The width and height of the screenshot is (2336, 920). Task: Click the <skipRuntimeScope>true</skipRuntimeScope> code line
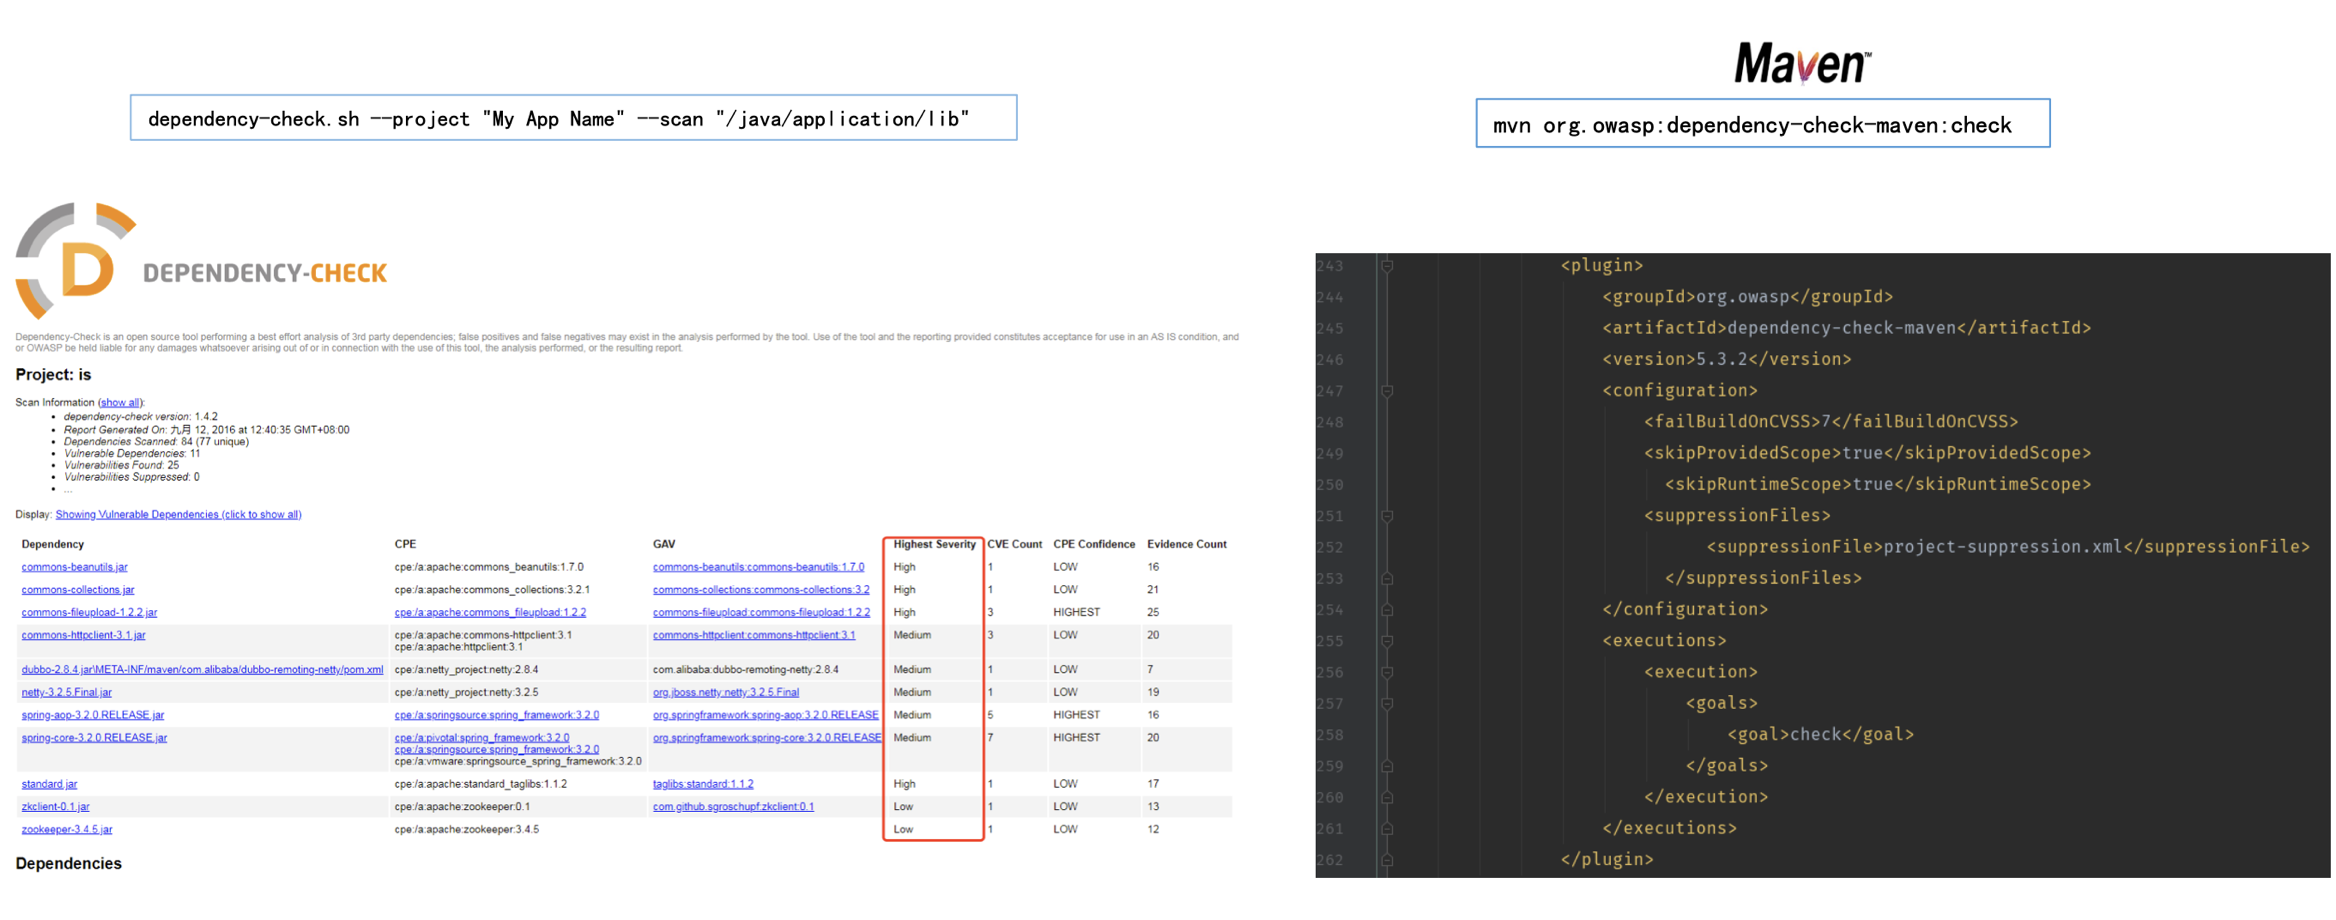pos(1877,485)
